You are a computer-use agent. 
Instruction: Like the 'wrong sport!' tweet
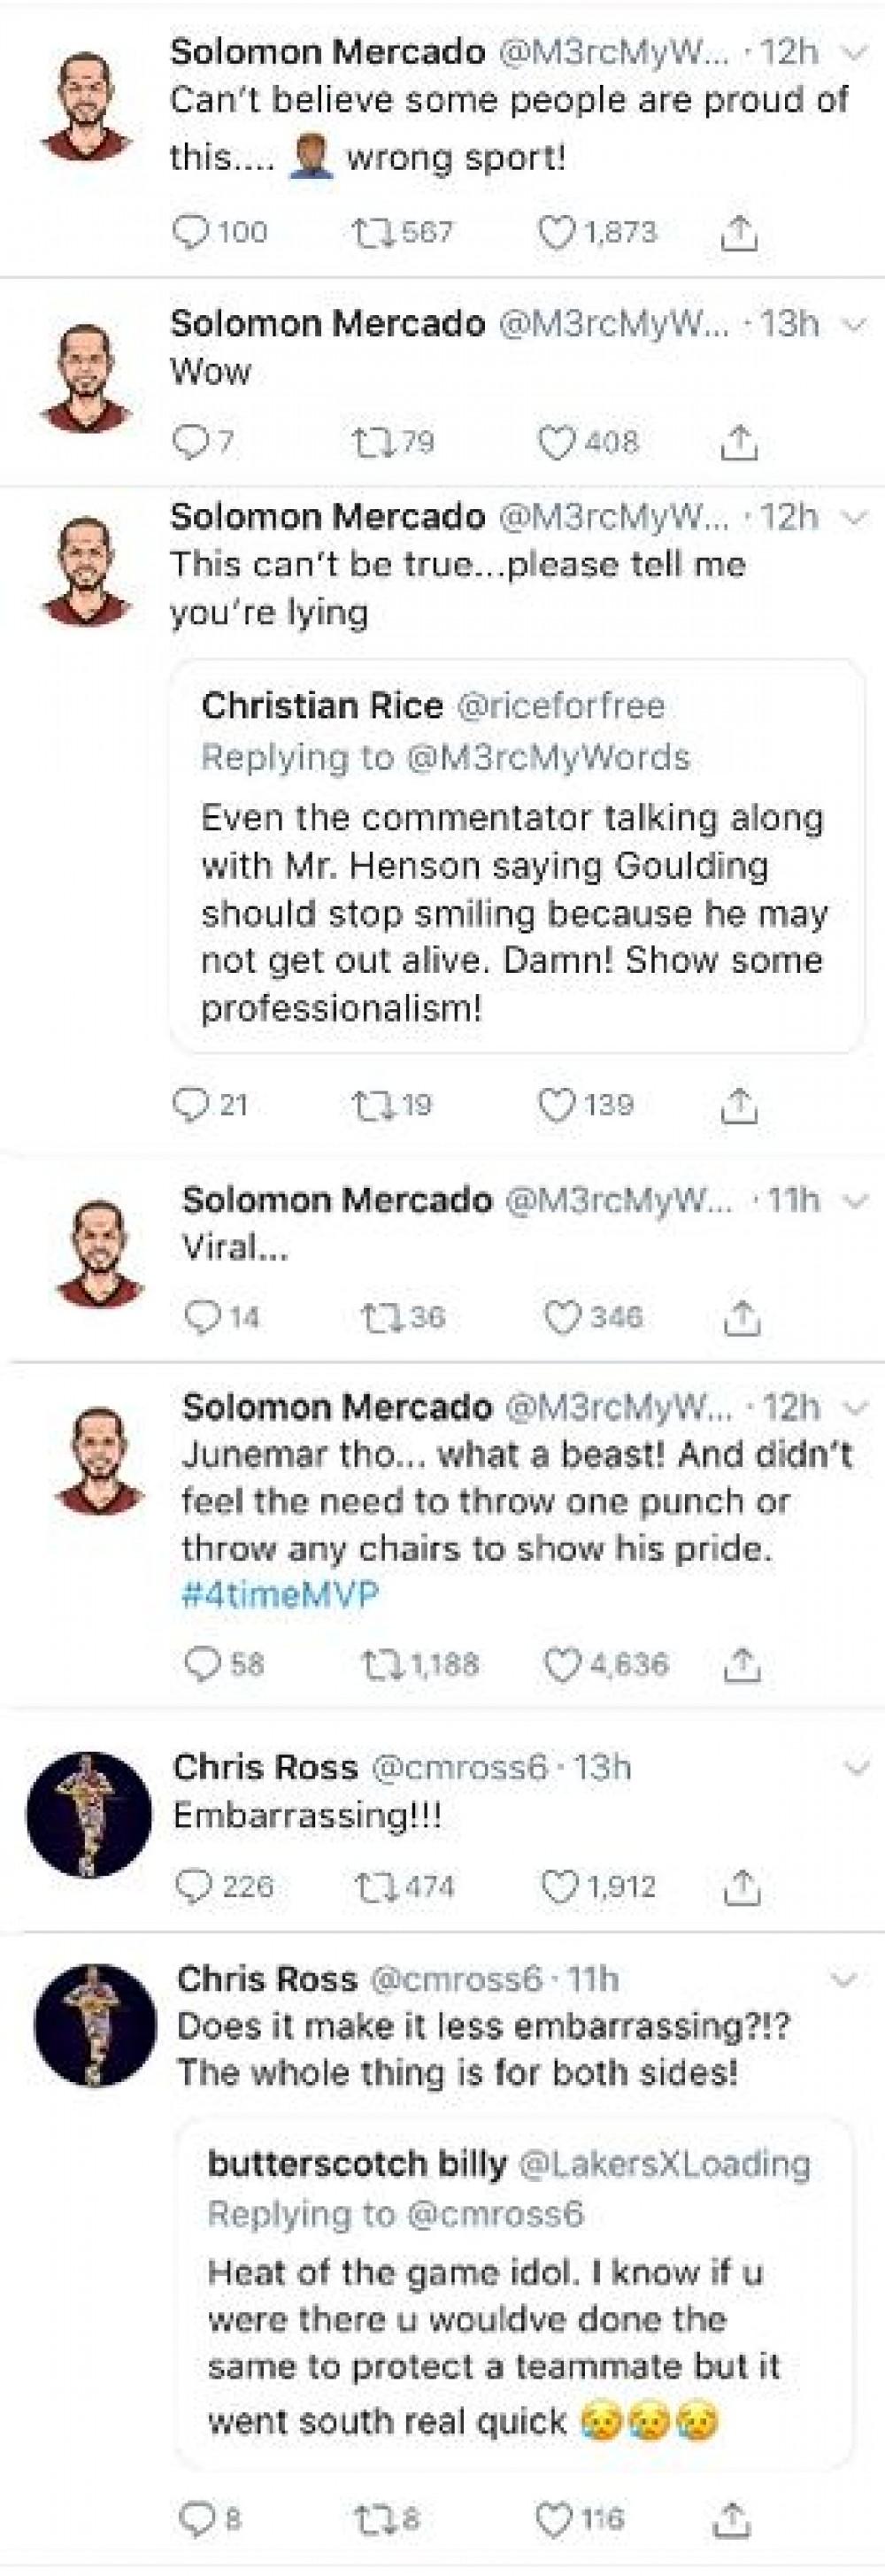tap(557, 232)
